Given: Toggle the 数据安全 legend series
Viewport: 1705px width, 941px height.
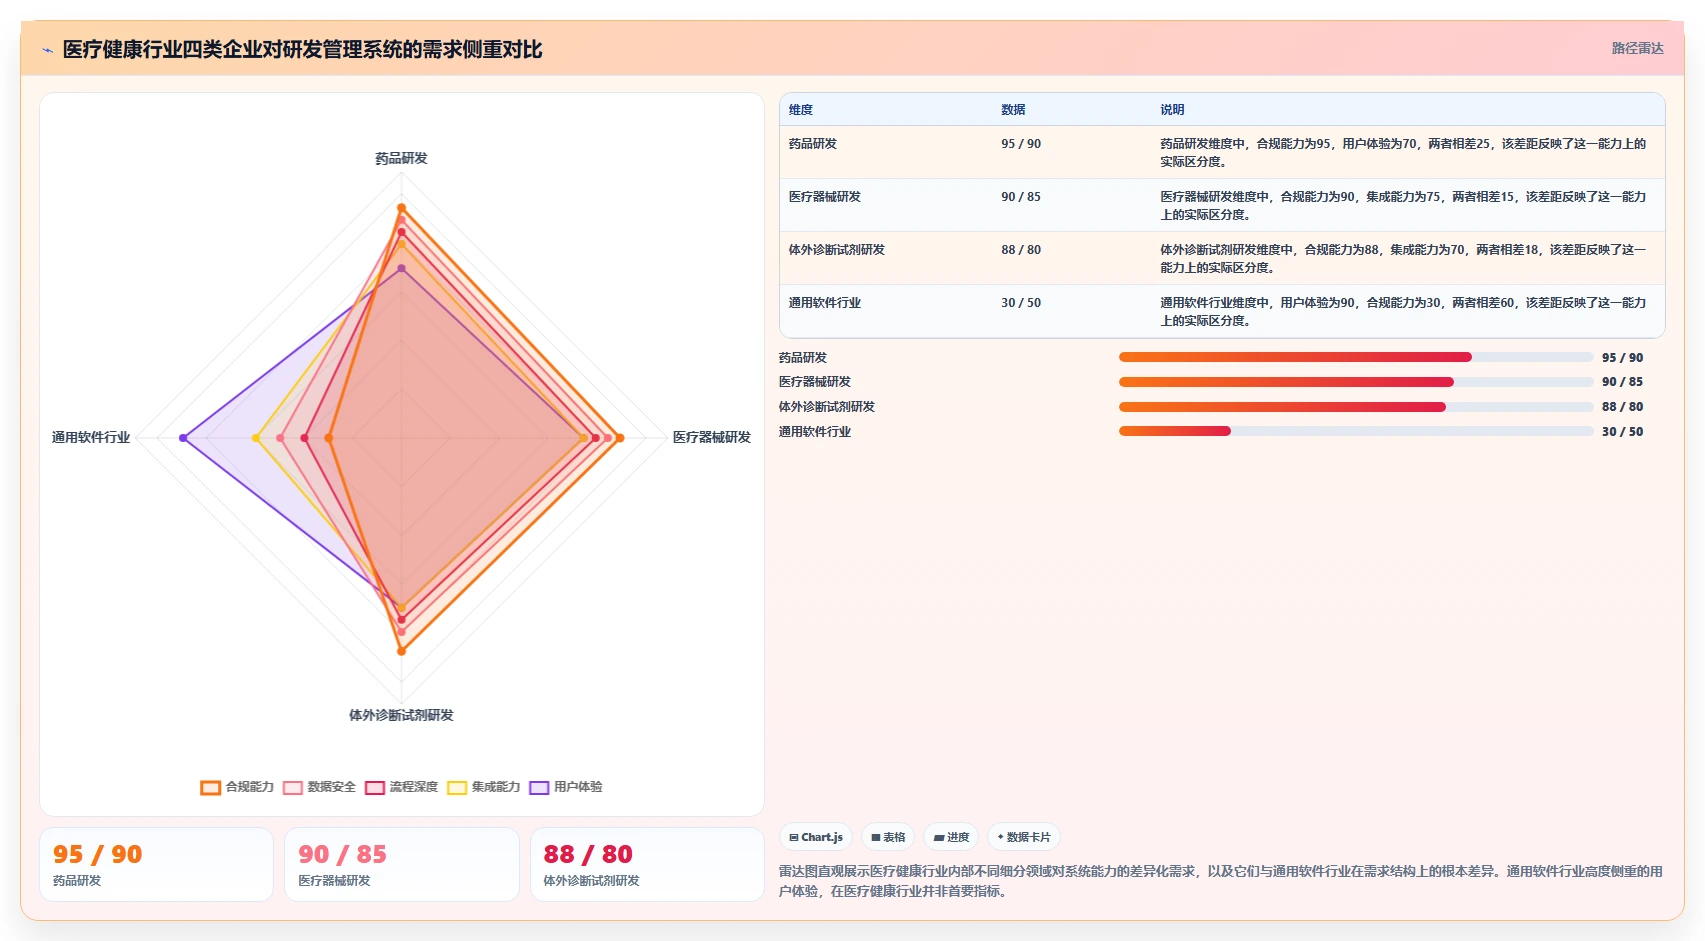Looking at the screenshot, I should pos(319,787).
